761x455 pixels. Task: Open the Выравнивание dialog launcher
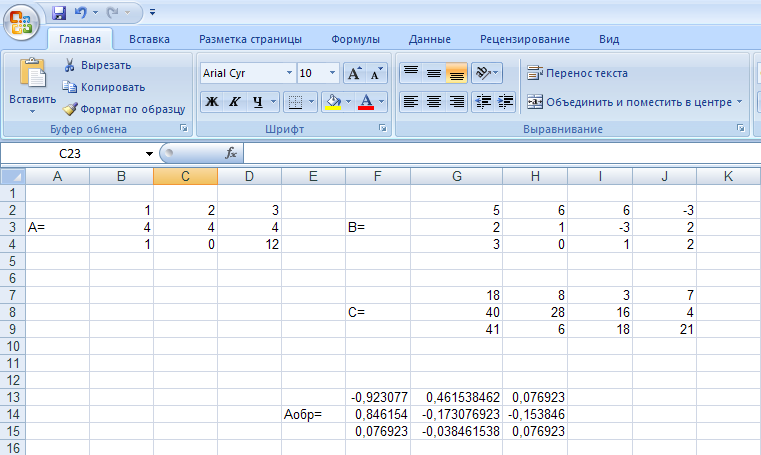(741, 129)
